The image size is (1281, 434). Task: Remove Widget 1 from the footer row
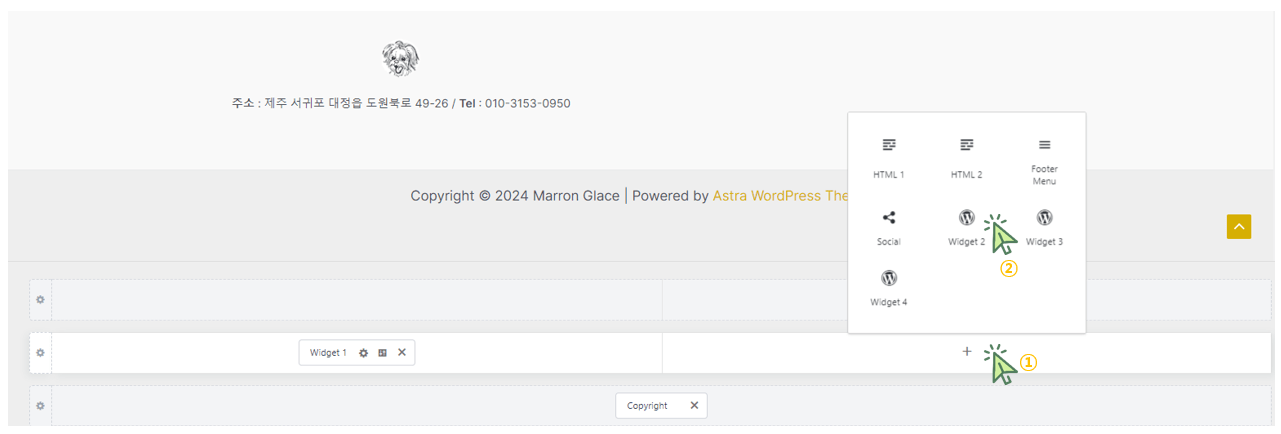[402, 353]
